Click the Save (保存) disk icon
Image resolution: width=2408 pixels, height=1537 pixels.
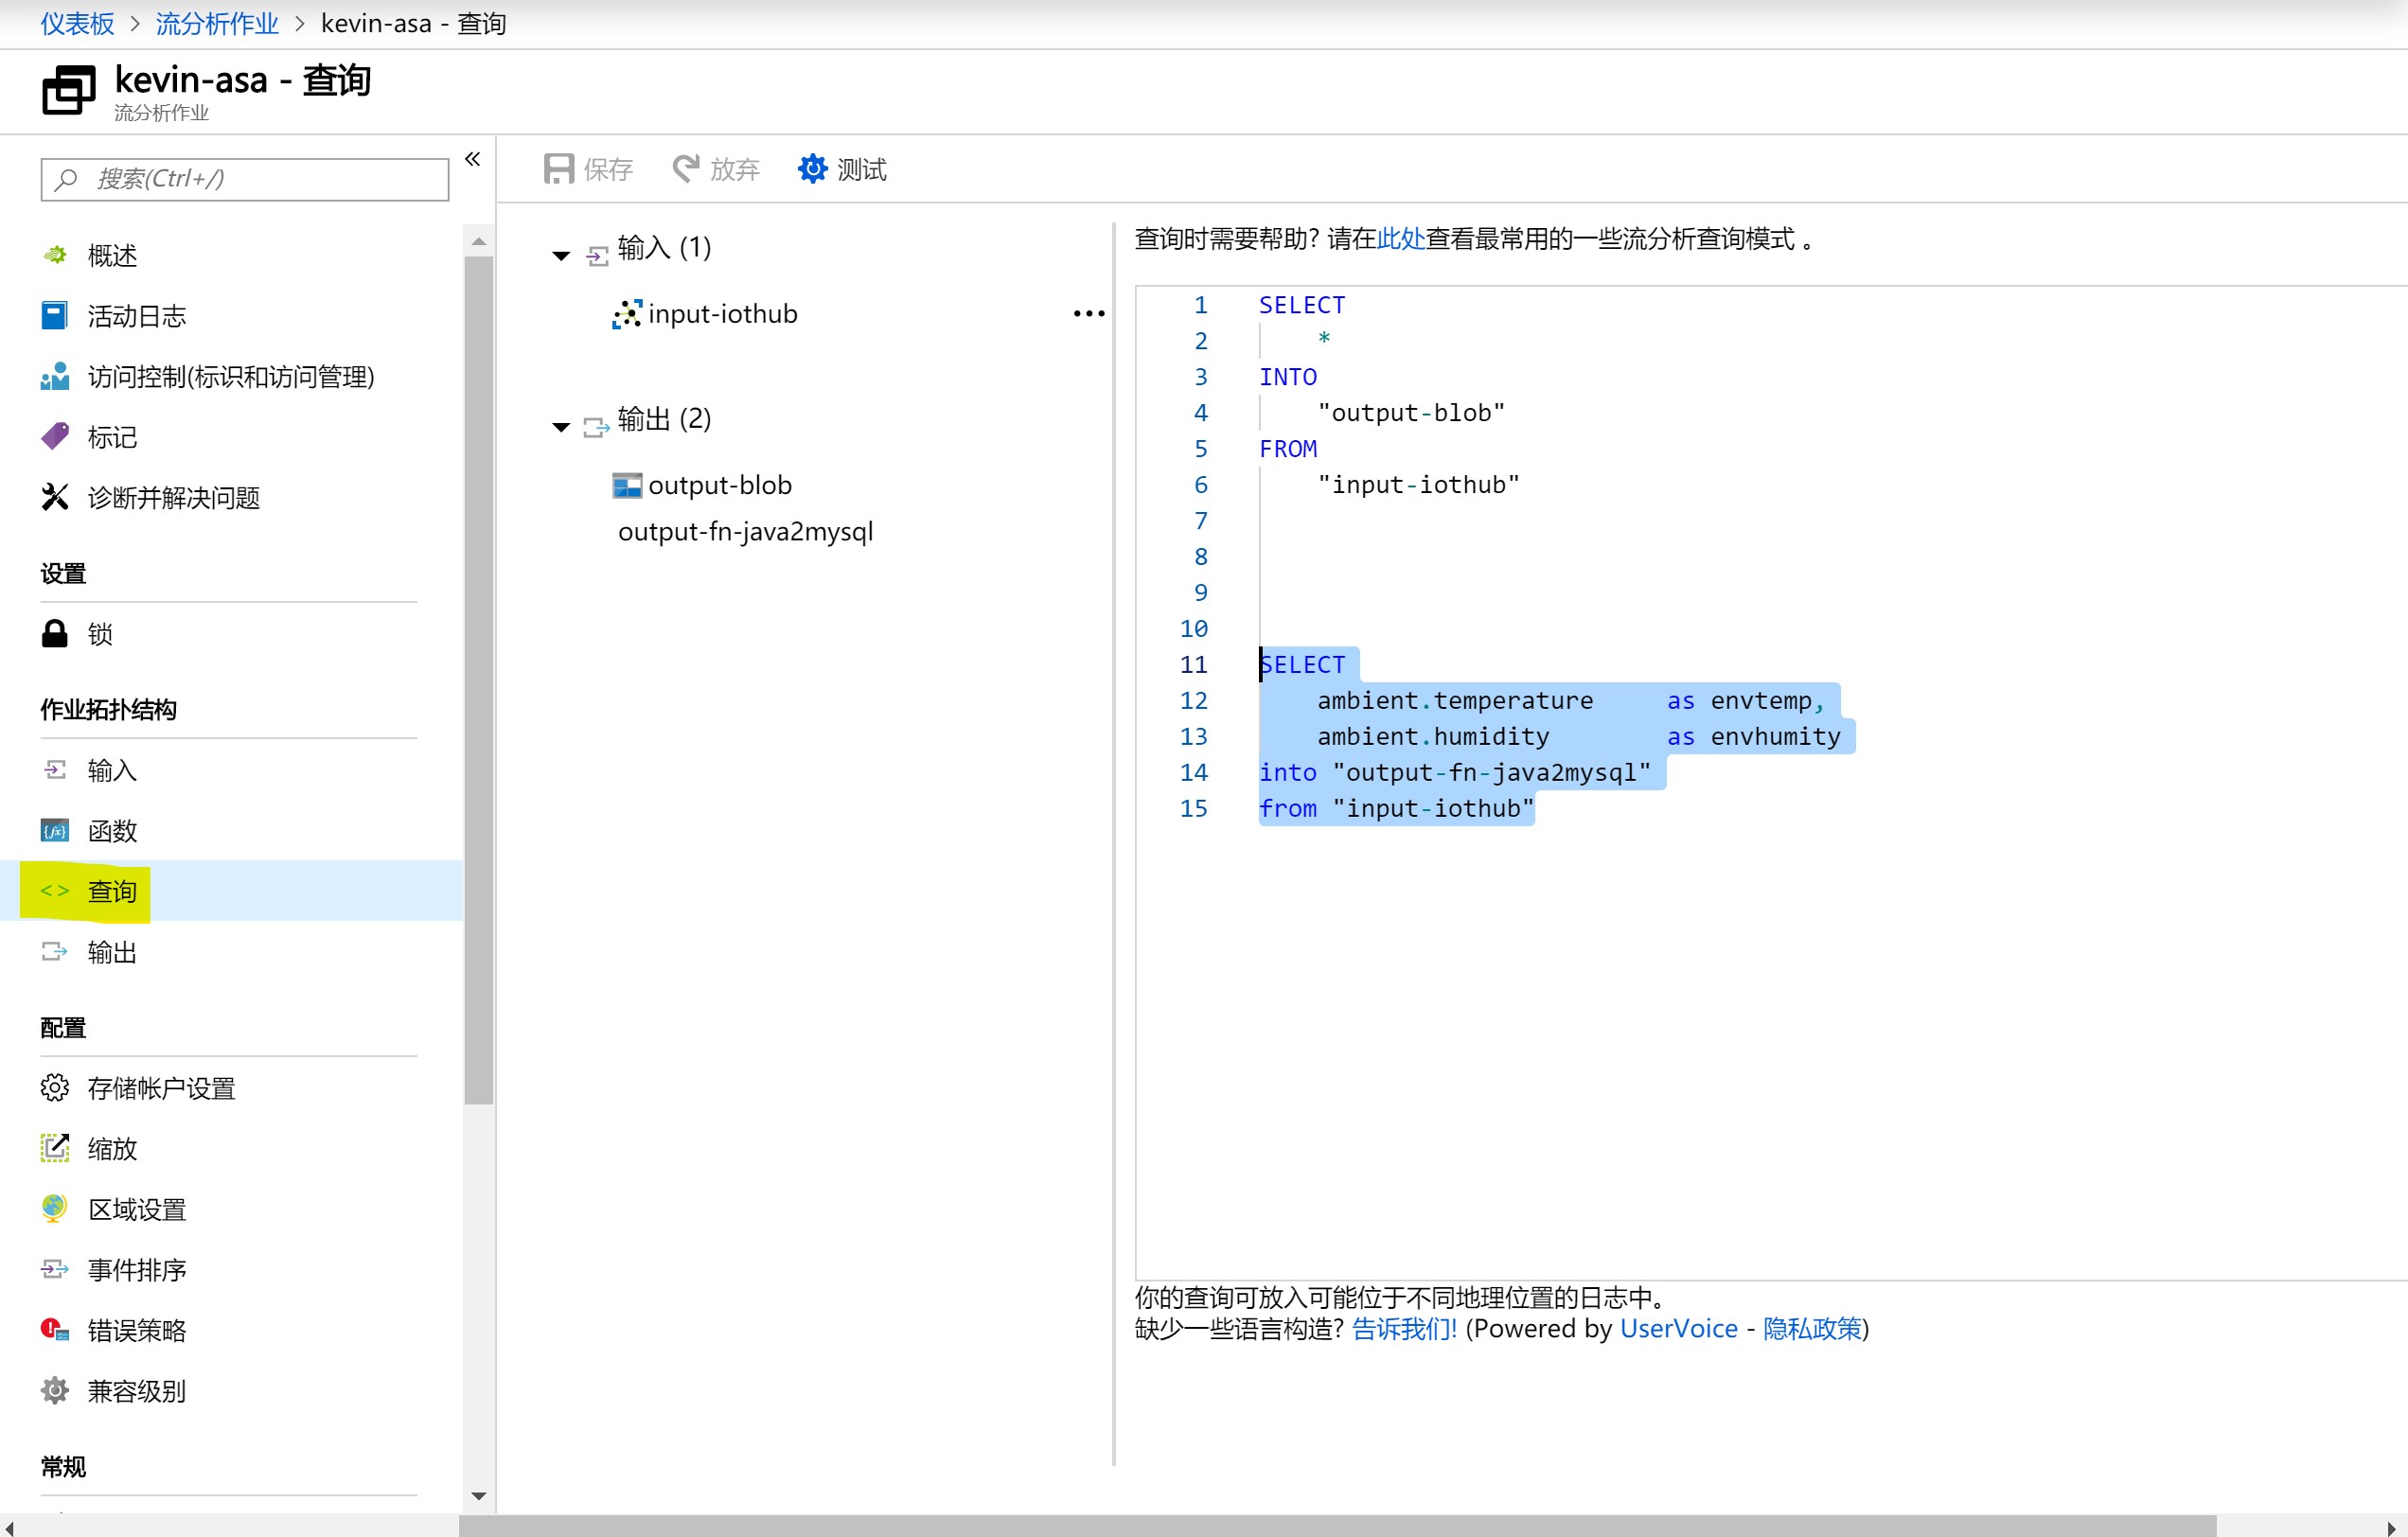[x=558, y=168]
